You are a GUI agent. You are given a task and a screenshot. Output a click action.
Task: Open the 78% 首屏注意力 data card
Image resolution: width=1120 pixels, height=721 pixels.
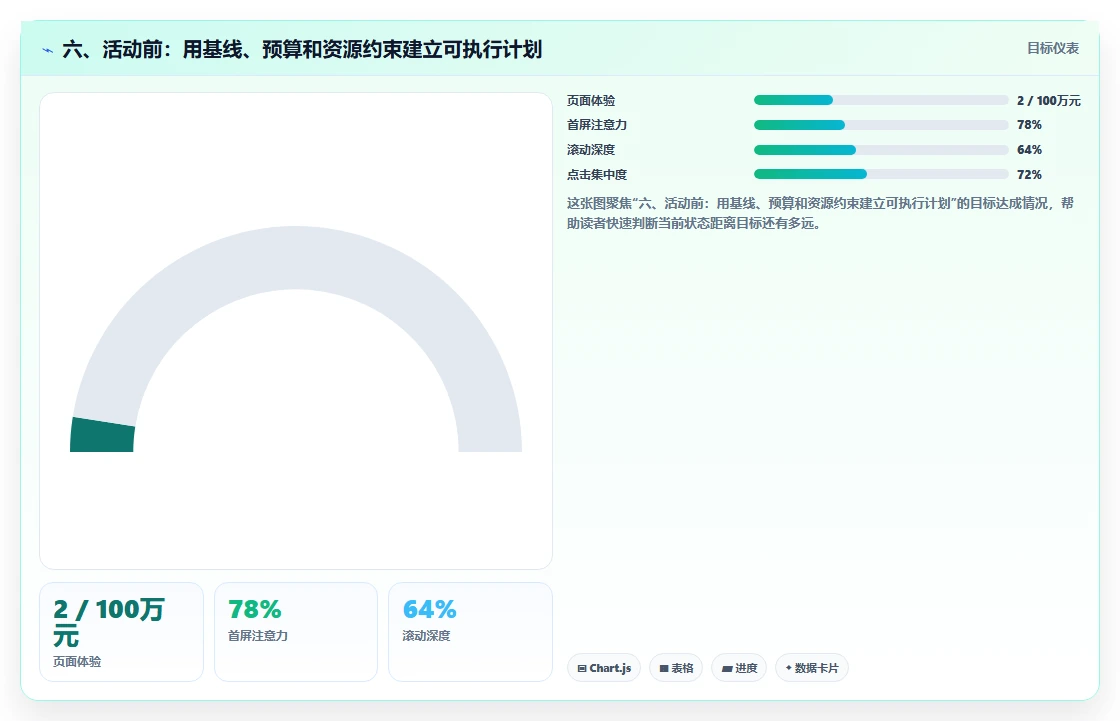(296, 632)
